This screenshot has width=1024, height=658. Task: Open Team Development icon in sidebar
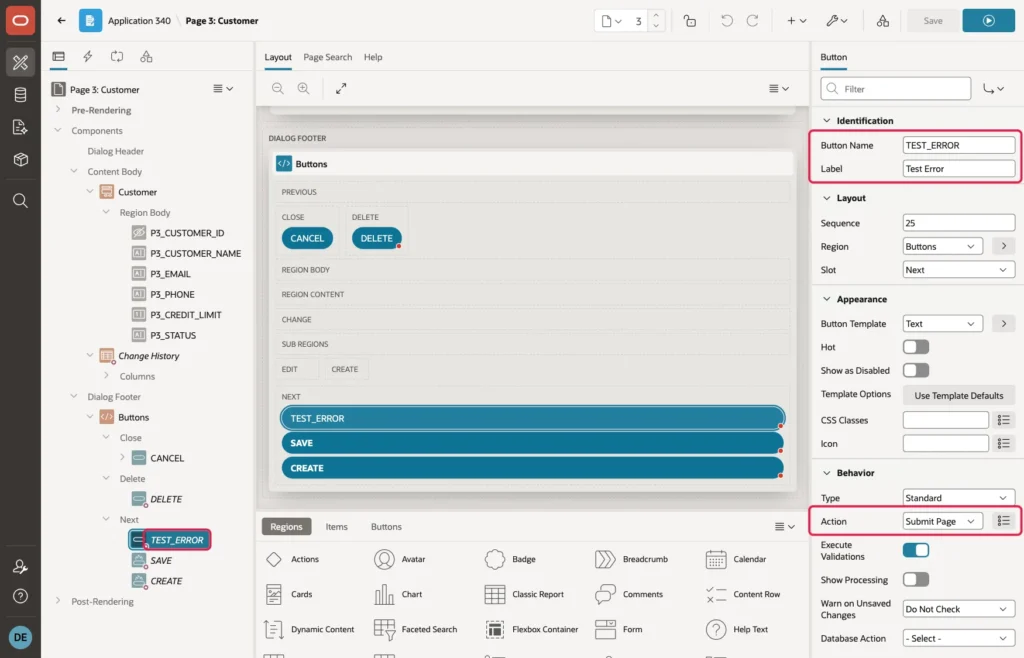coord(20,127)
